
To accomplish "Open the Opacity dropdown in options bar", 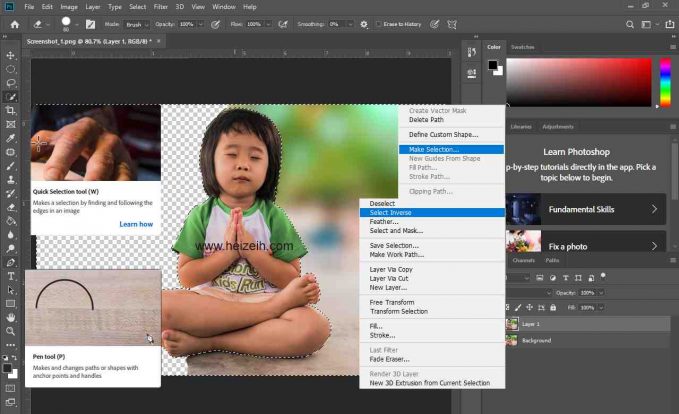I will pos(200,25).
